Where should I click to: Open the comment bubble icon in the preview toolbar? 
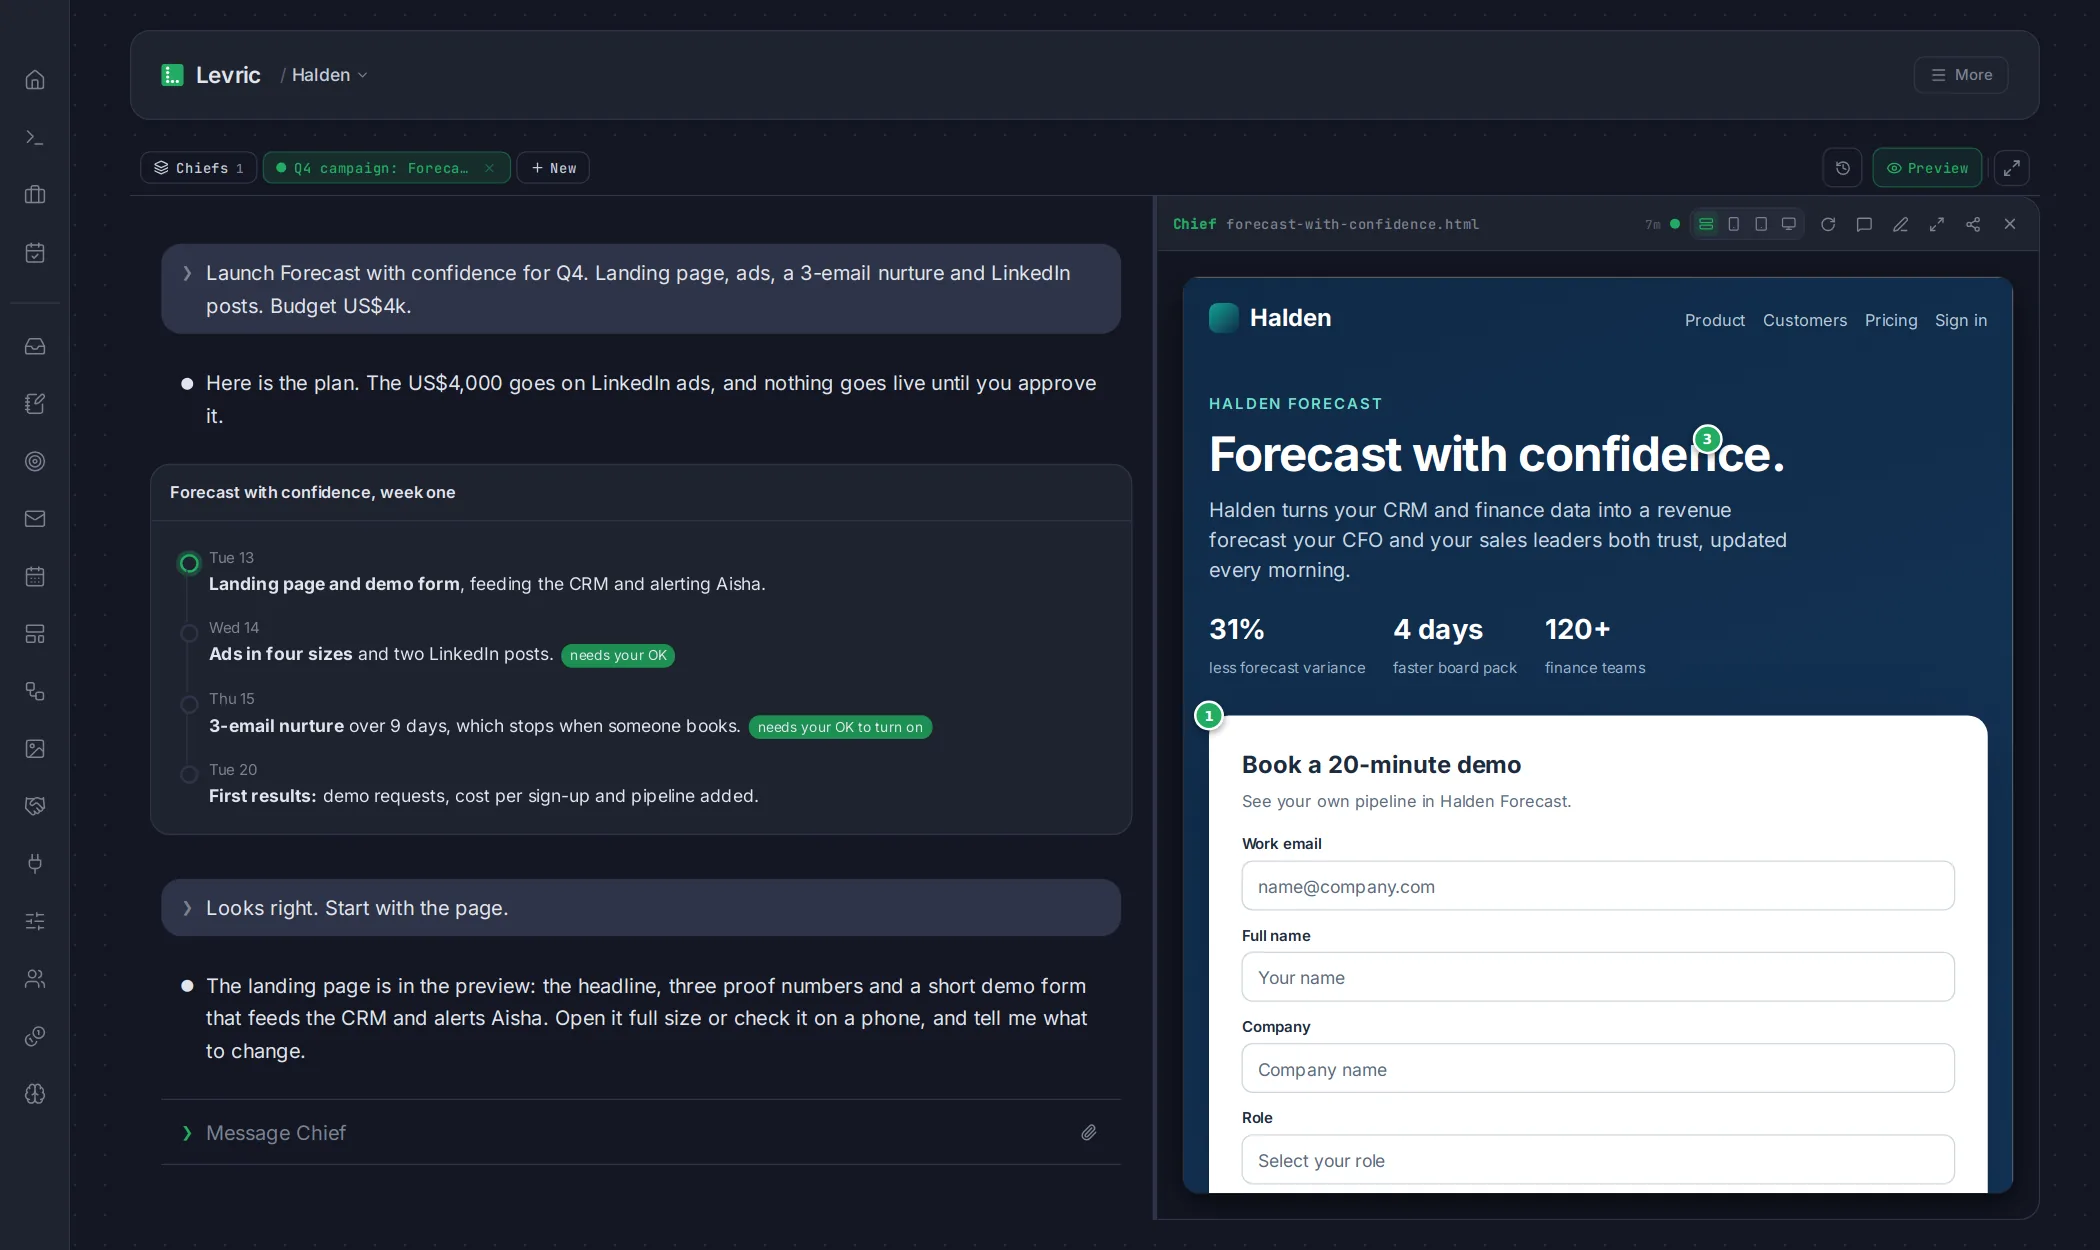[x=1864, y=224]
